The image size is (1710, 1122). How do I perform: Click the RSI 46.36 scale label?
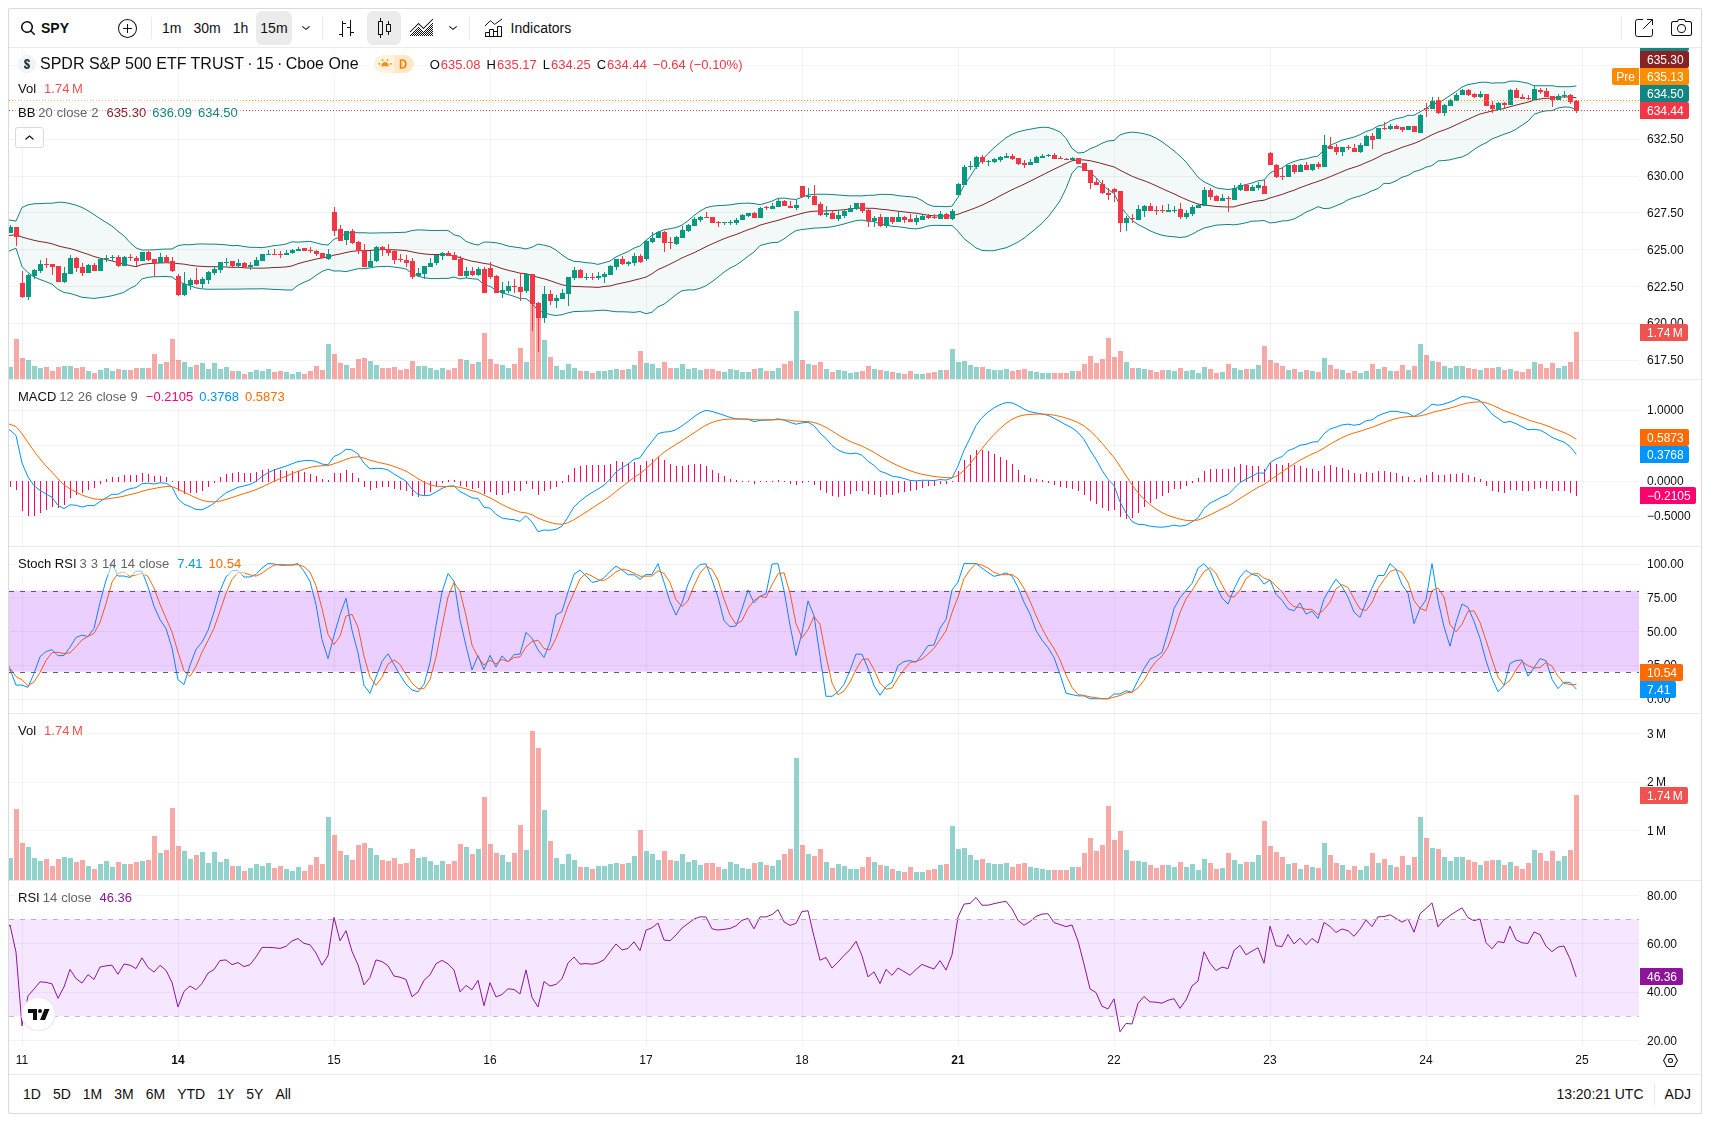[x=1661, y=977]
